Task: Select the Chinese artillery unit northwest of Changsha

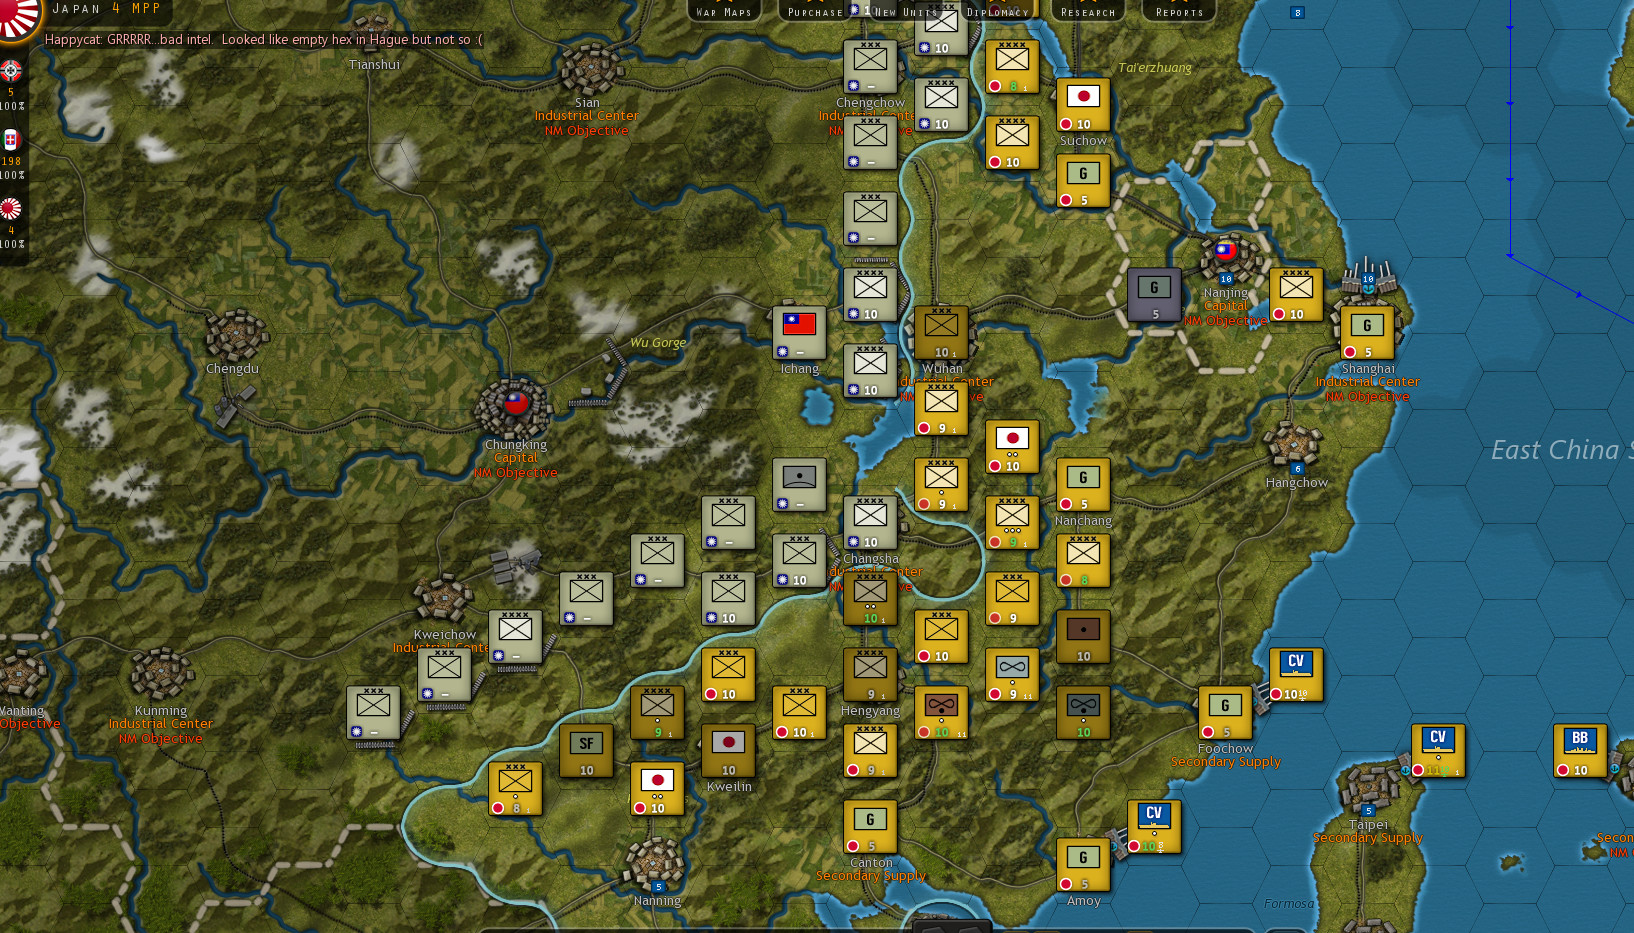Action: [799, 485]
